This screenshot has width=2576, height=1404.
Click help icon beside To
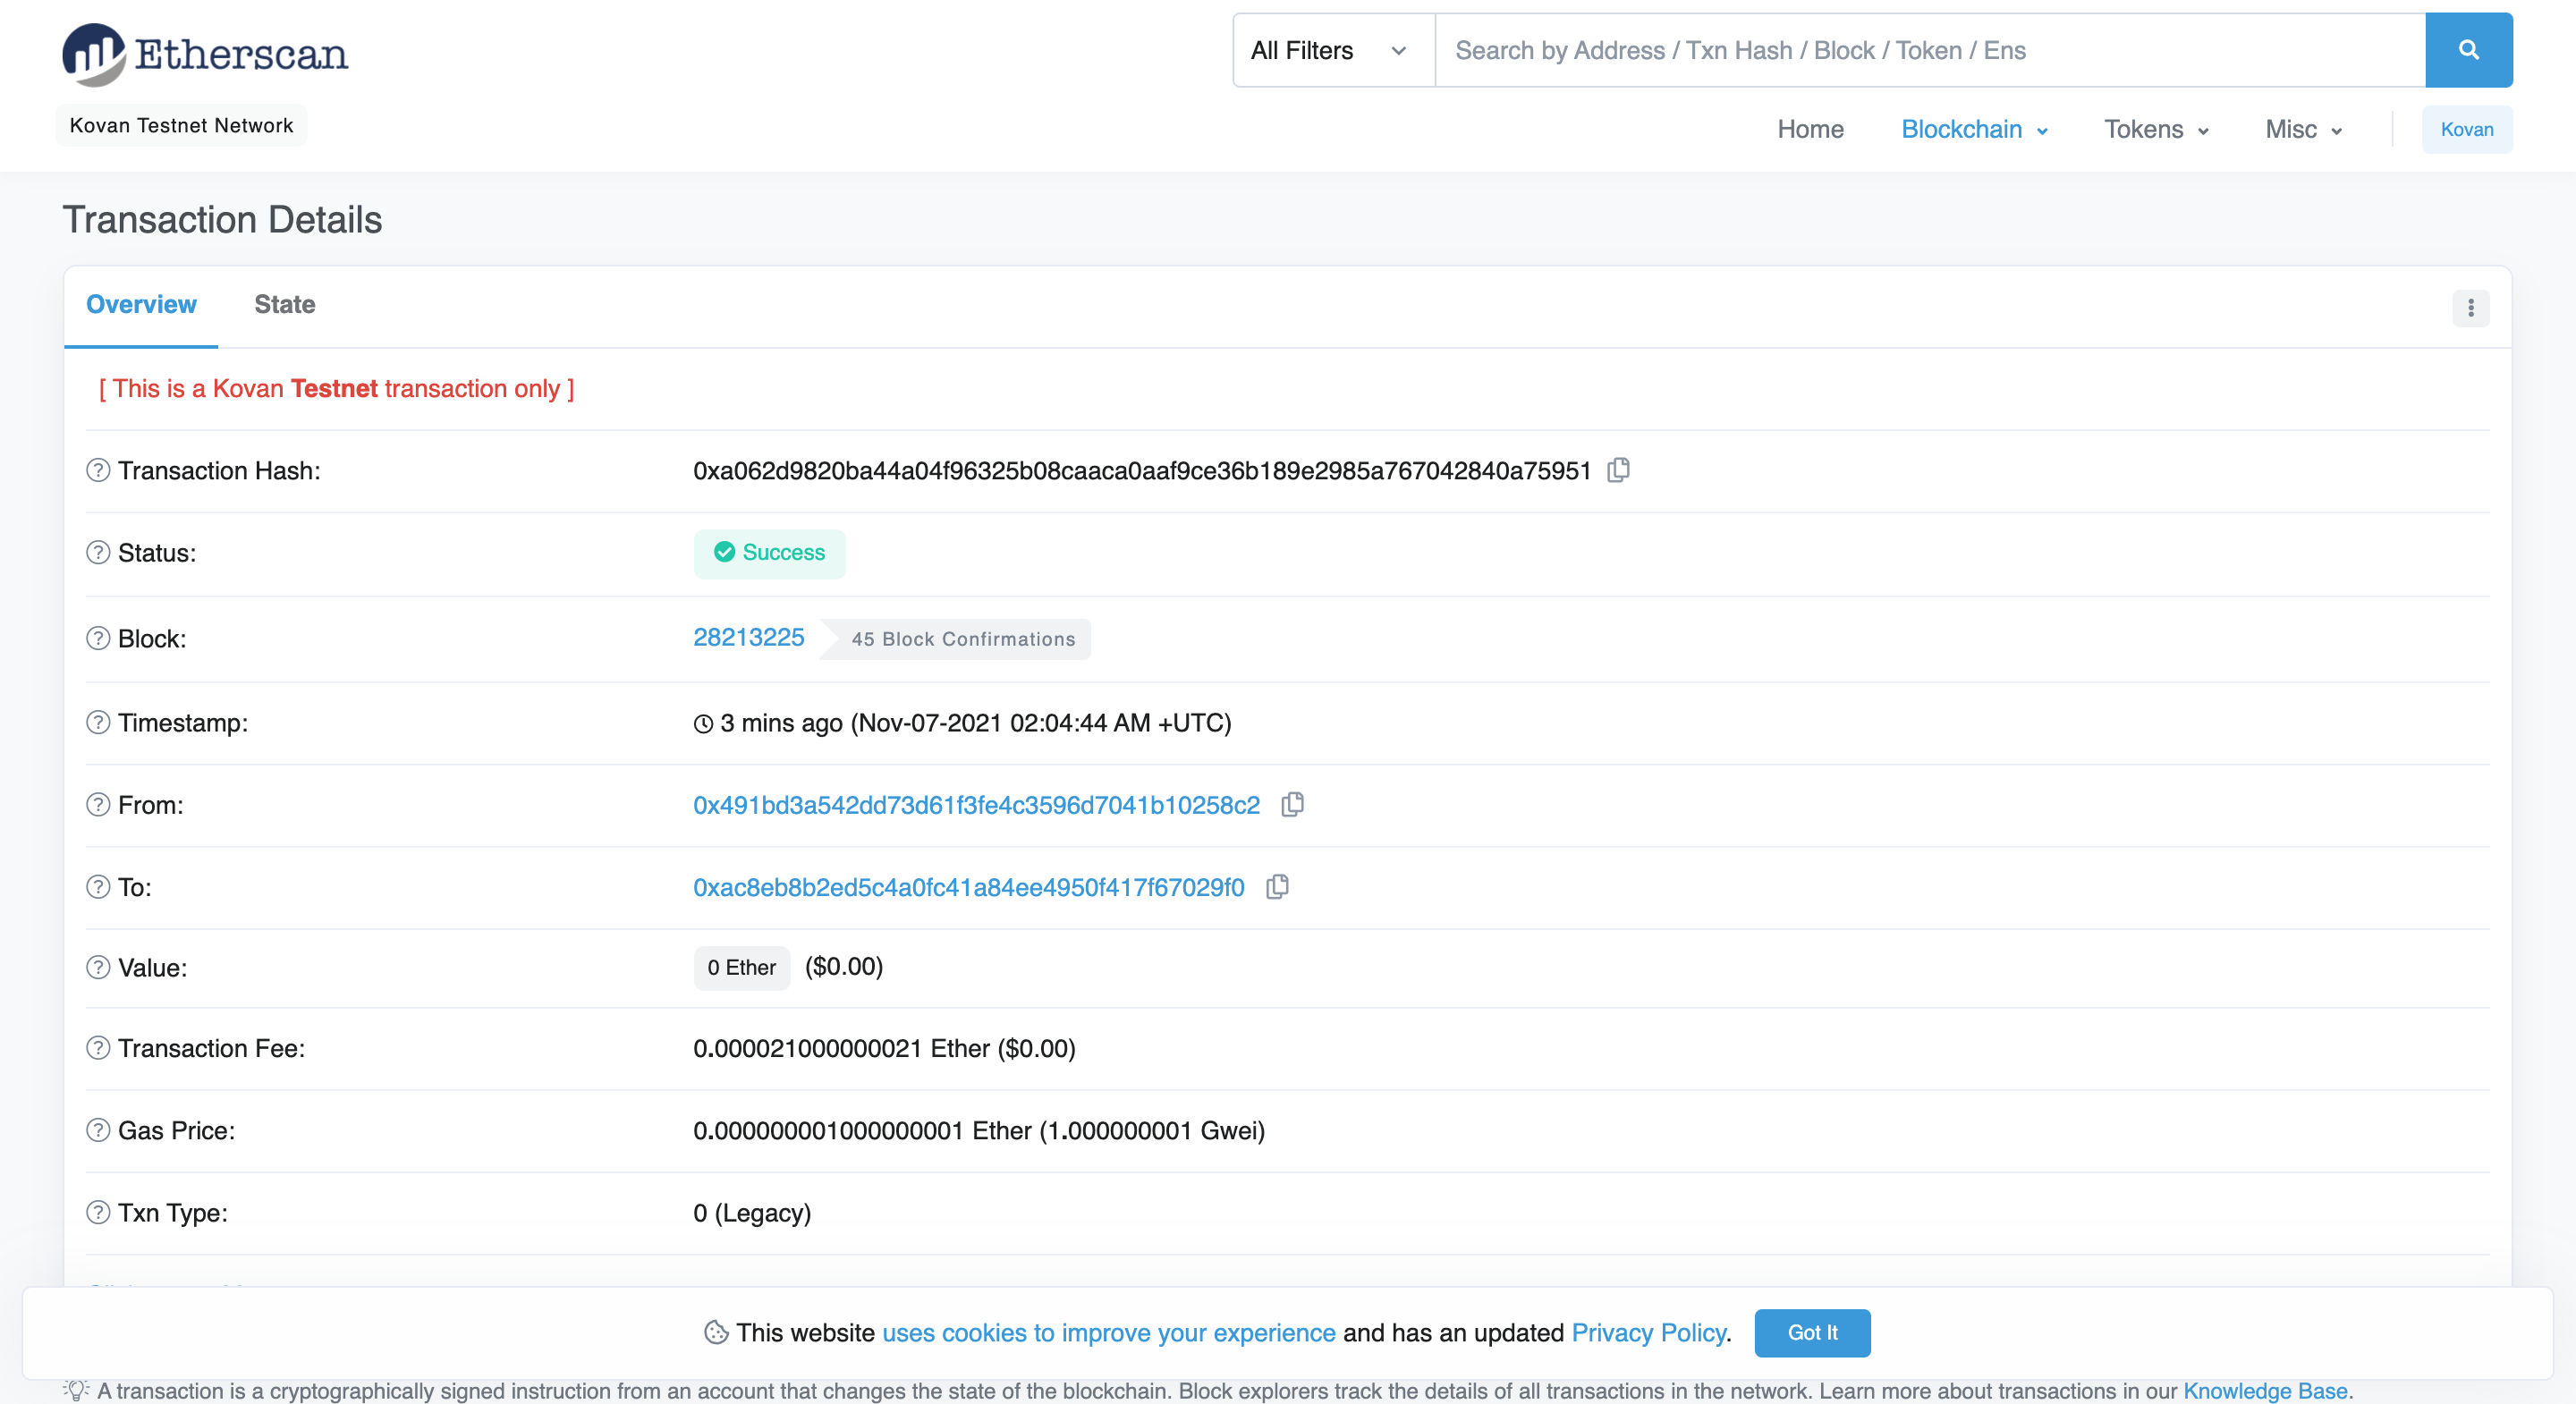(x=98, y=886)
